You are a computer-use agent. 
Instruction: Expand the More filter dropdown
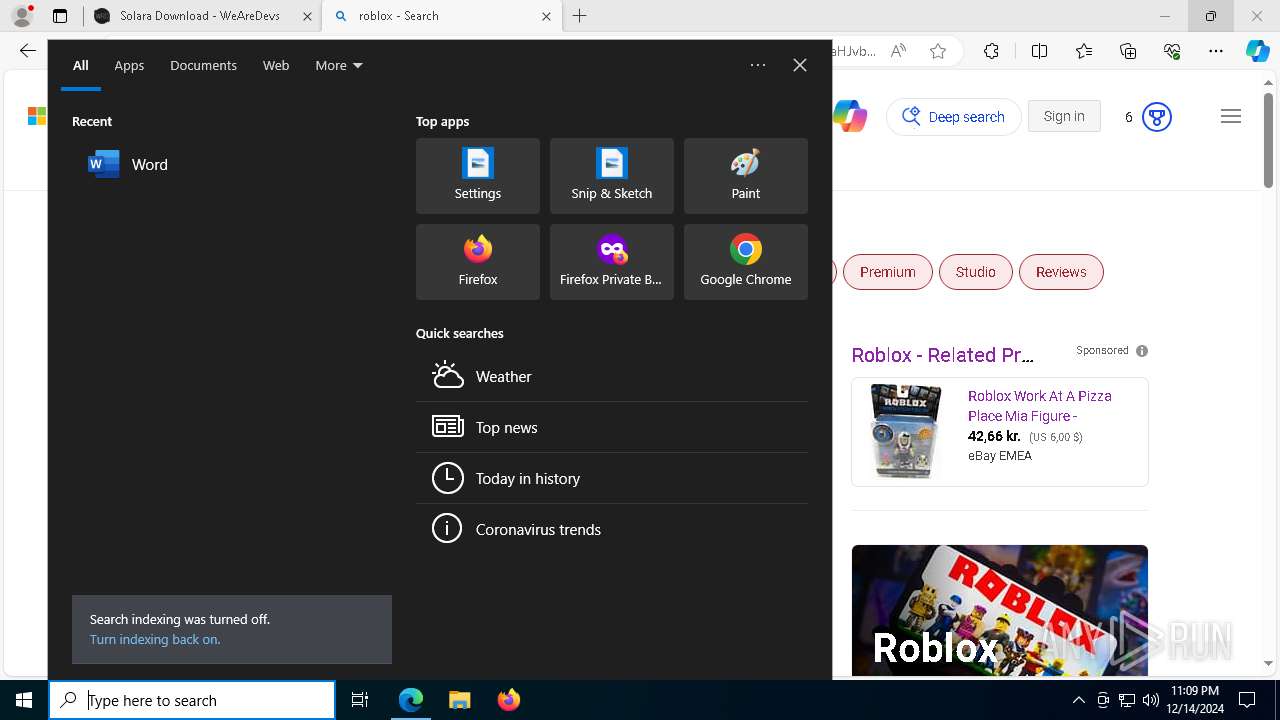339,65
